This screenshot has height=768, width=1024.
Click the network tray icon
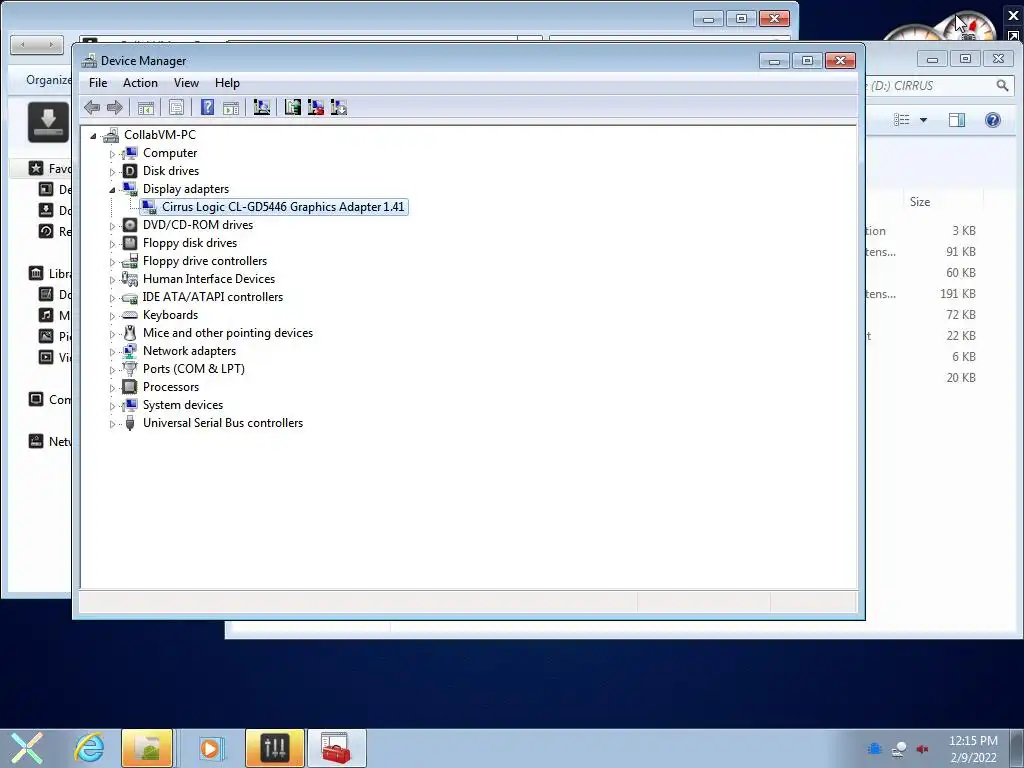[899, 749]
